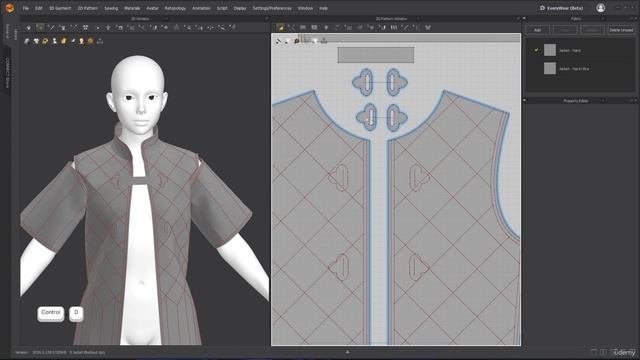The height and width of the screenshot is (360, 640).
Task: Open the Edit menu
Action: point(38,8)
